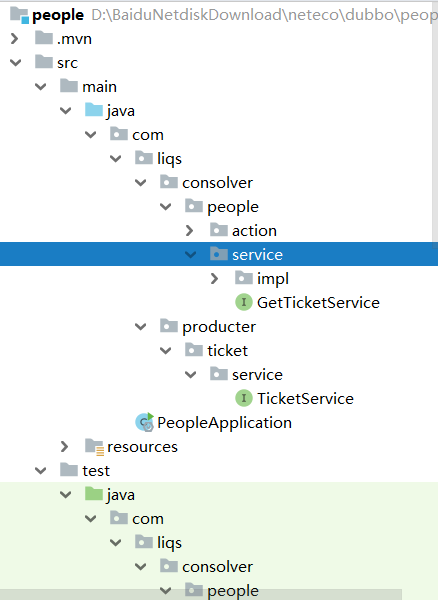This screenshot has width=438, height=600.
Task: Click the PeopleApplication runnable class icon
Action: coord(145,422)
